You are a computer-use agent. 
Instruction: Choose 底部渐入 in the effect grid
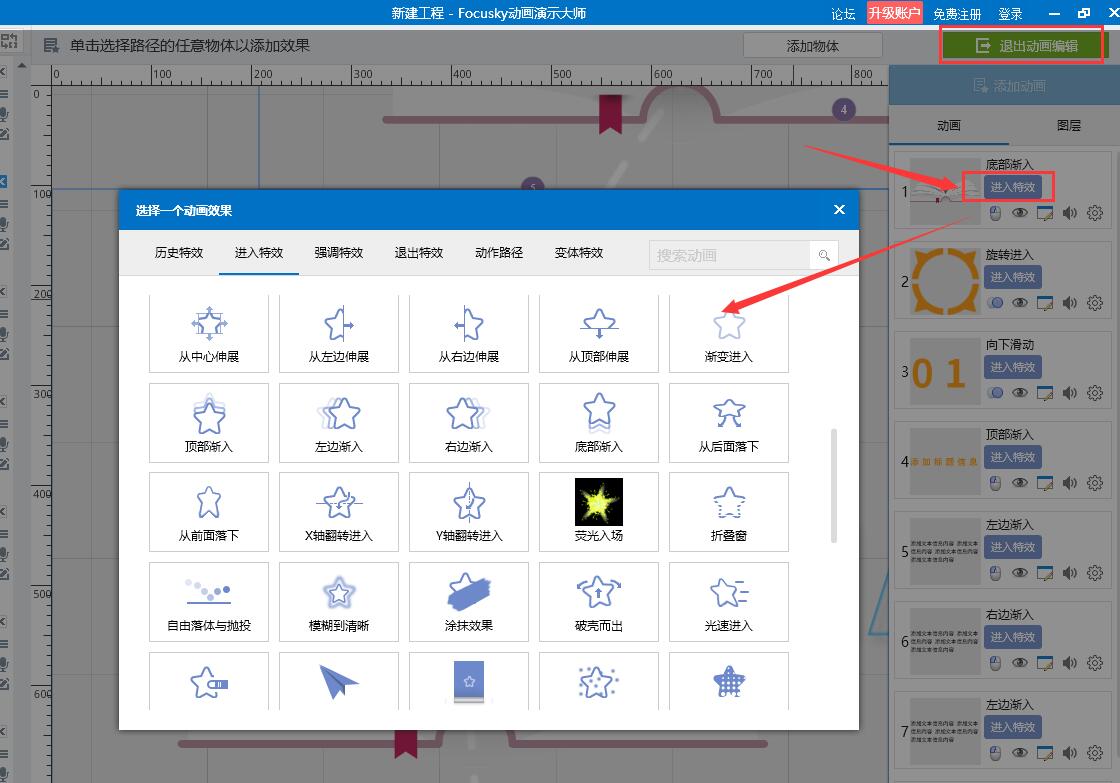pyautogui.click(x=599, y=423)
